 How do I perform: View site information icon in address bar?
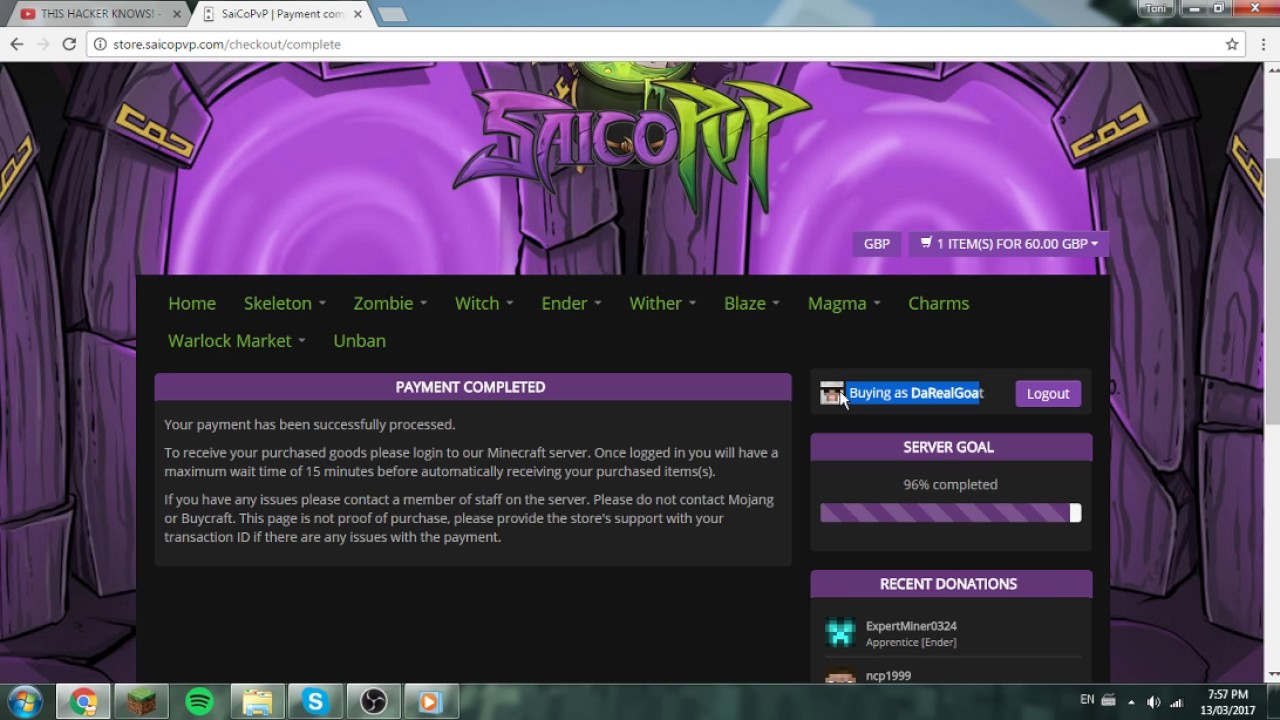[x=100, y=44]
